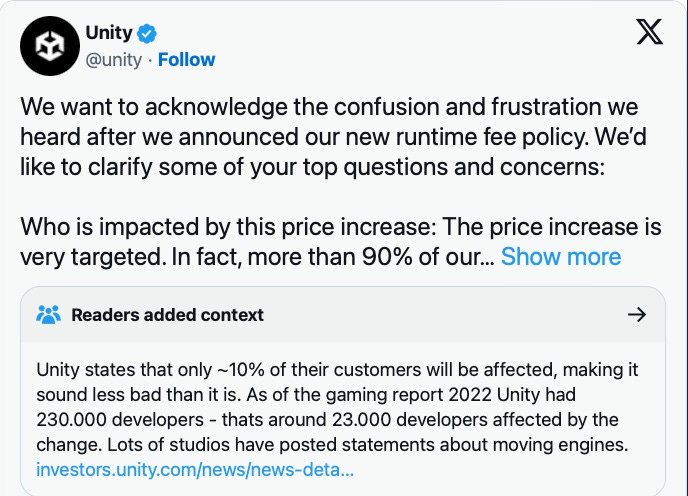The image size is (688, 496).
Task: Click the community people icon beside Readers added context
Action: pos(48,315)
